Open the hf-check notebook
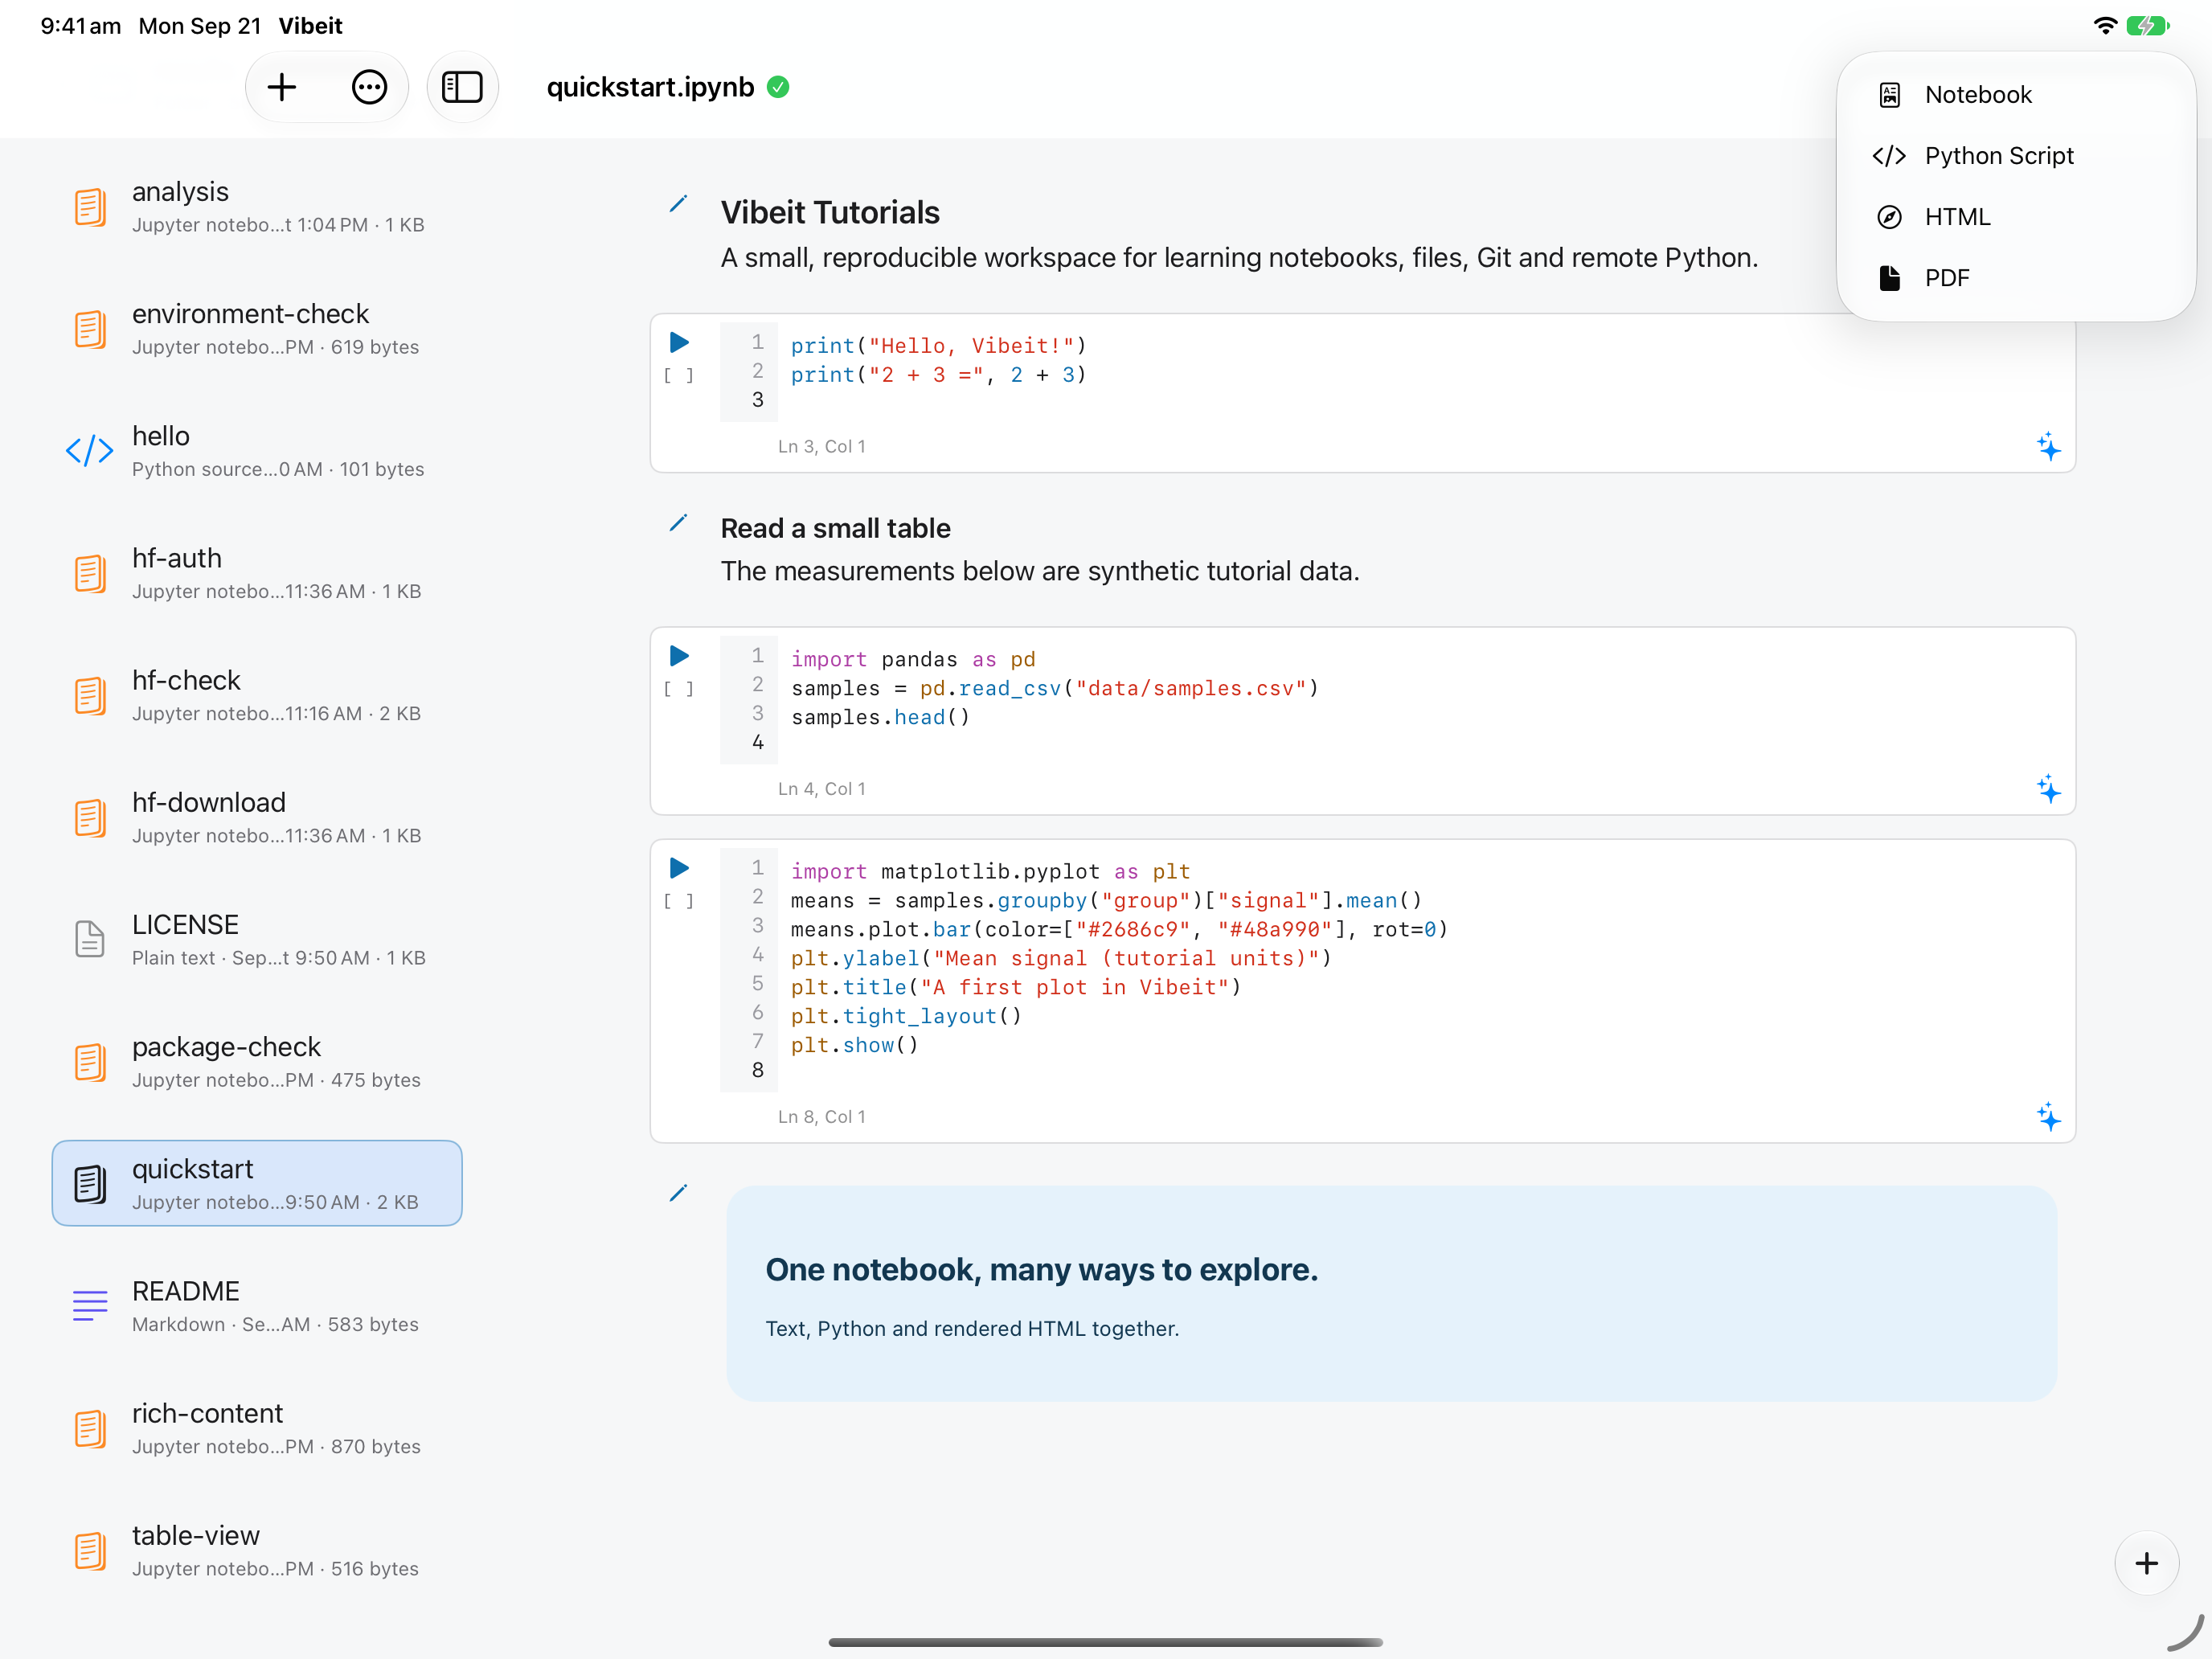Screen dimensions: 2212x1659 tap(257, 695)
